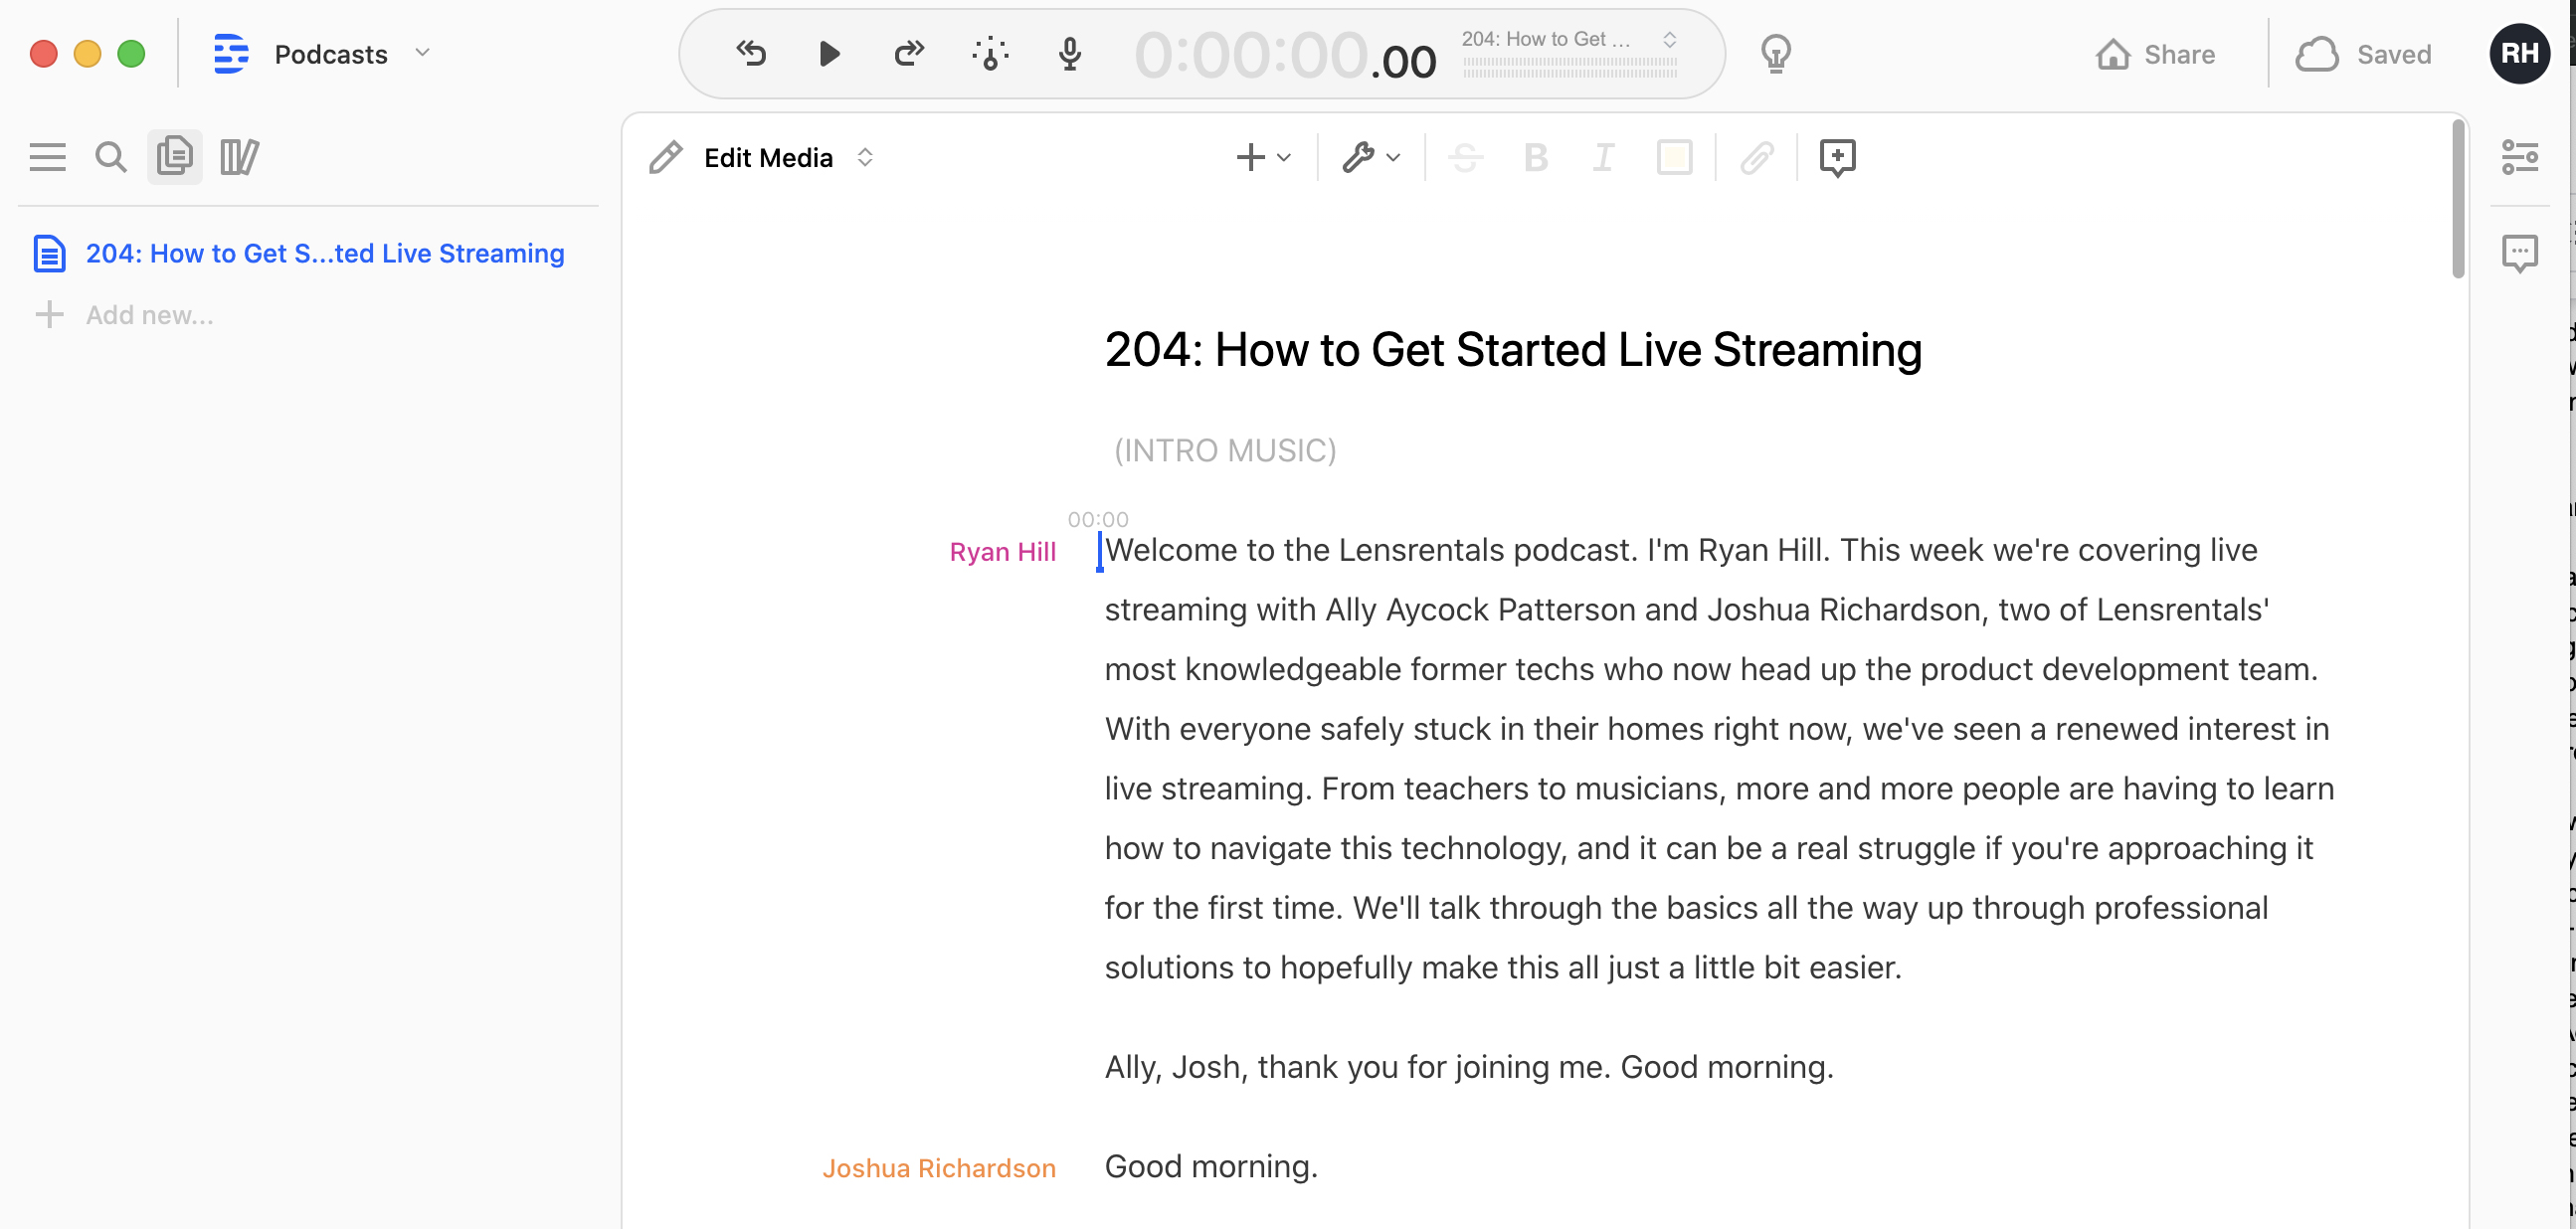Click the add comment icon in toolbar
Viewport: 2576px width, 1229px height.
(x=1837, y=158)
